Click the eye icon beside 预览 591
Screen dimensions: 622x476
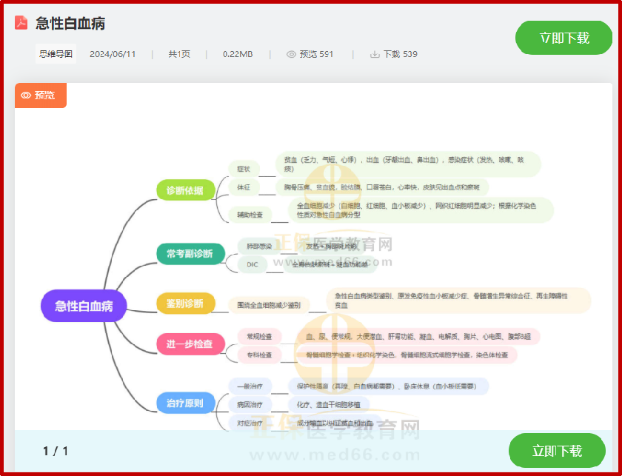click(292, 54)
